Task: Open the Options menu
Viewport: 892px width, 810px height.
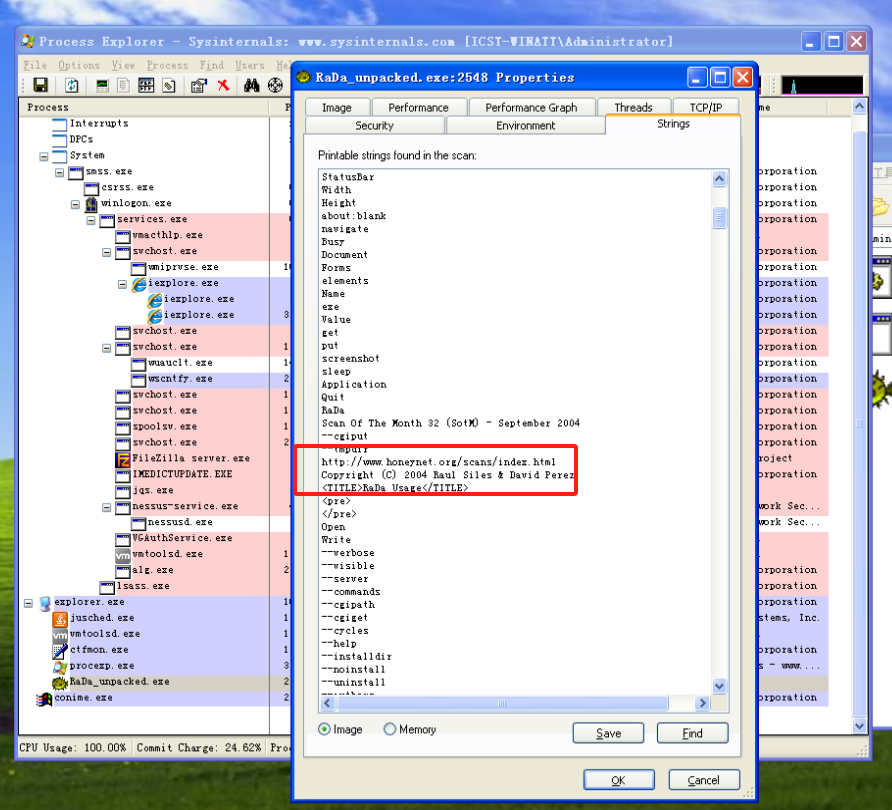Action: point(79,65)
